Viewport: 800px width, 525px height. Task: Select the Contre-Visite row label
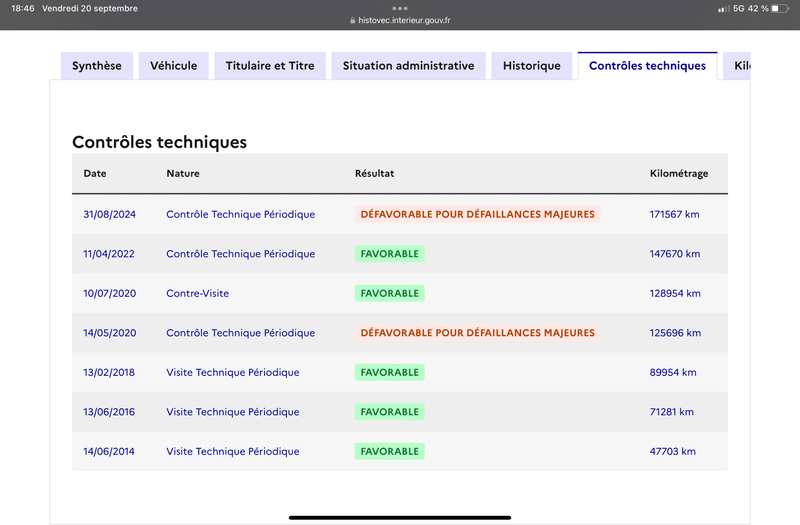point(197,293)
